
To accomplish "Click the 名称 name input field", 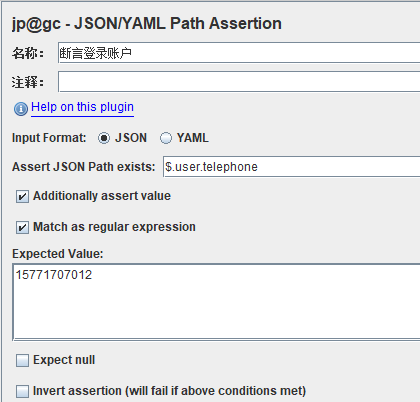I will coord(239,53).
